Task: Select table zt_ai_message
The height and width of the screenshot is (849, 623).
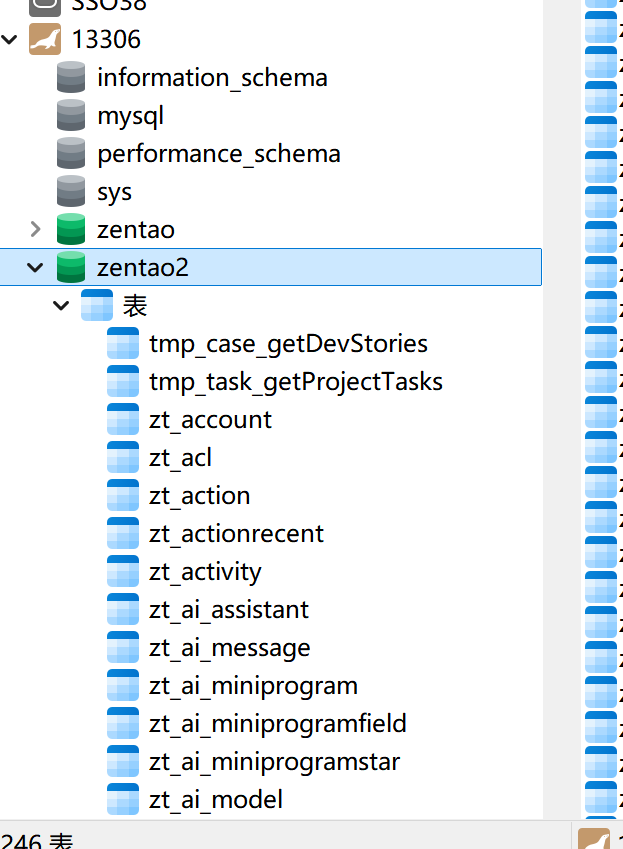Action: [230, 649]
